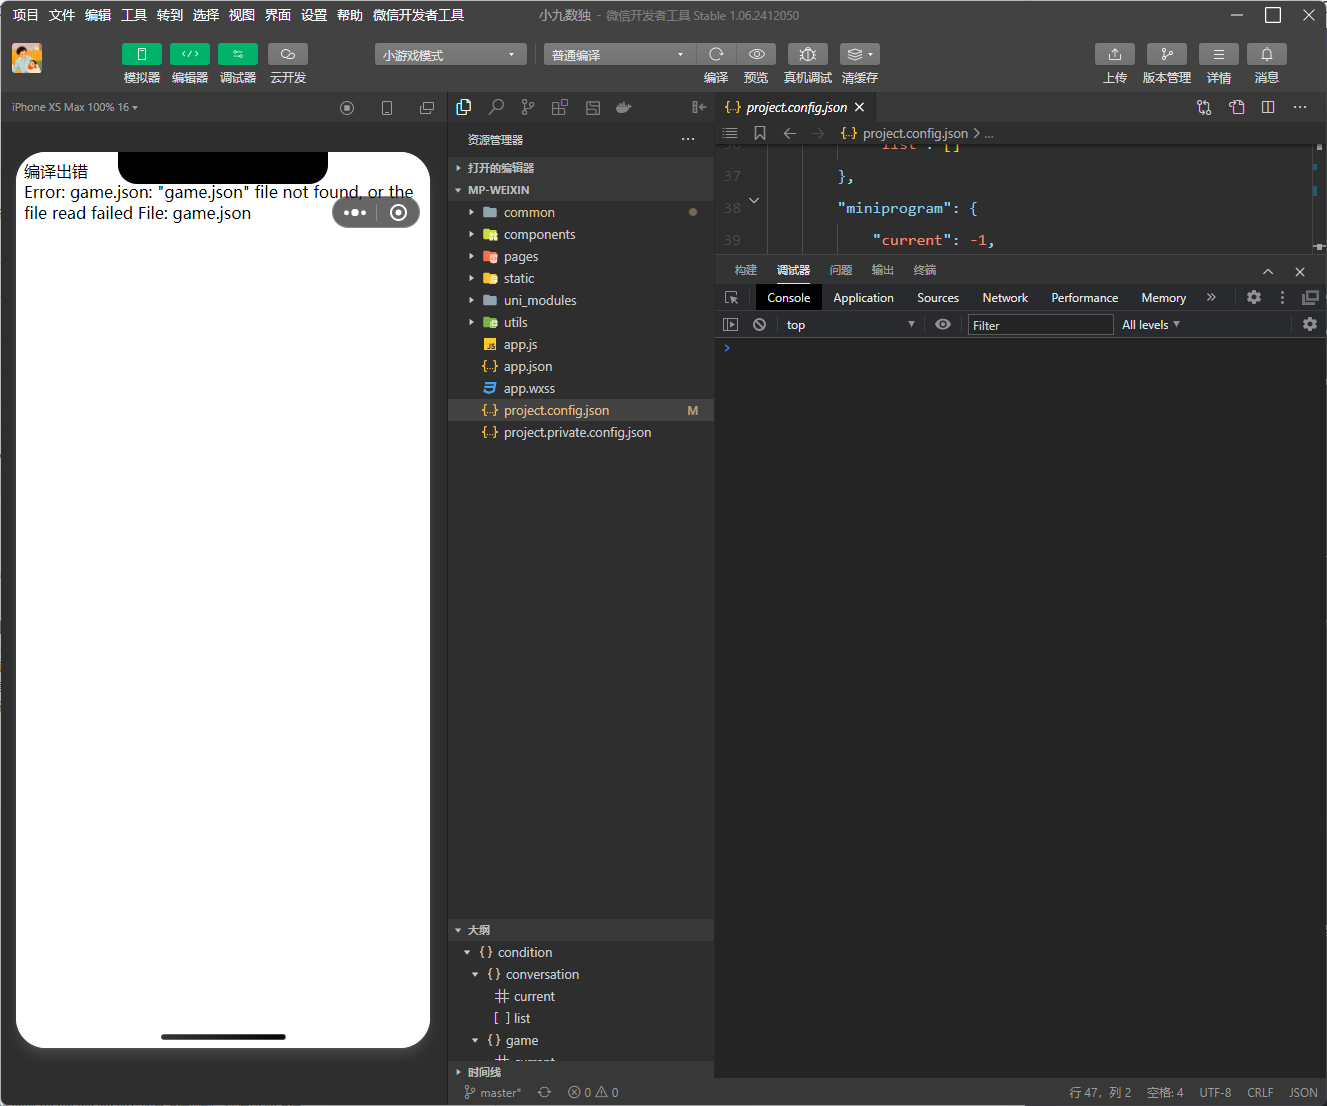Toggle the 模拟器 simulator panel button

point(142,54)
